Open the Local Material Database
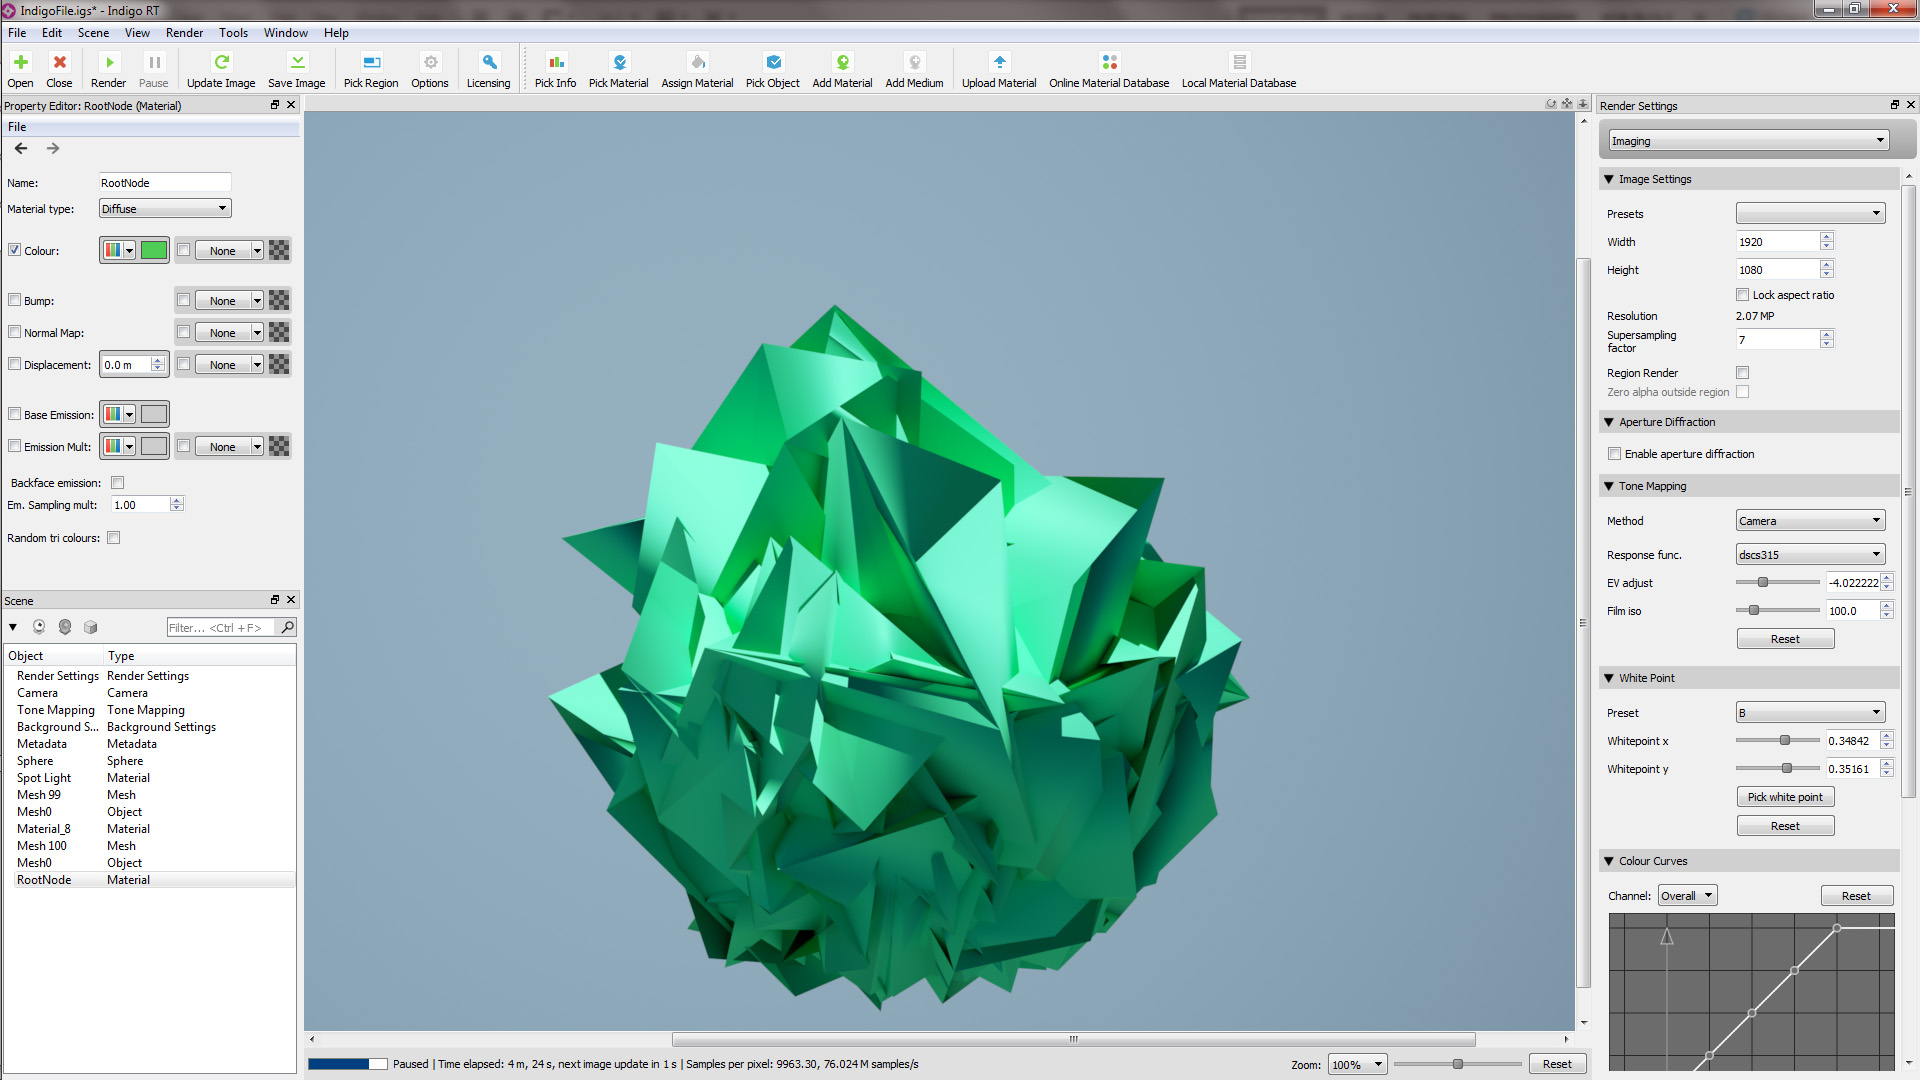 coord(1239,62)
